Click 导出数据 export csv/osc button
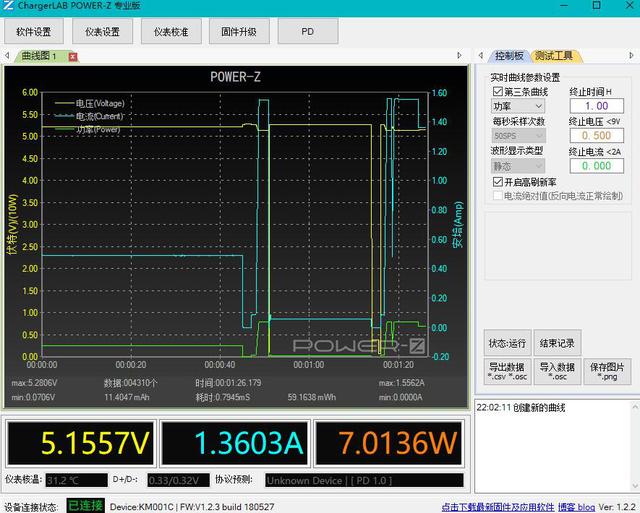 pos(507,371)
